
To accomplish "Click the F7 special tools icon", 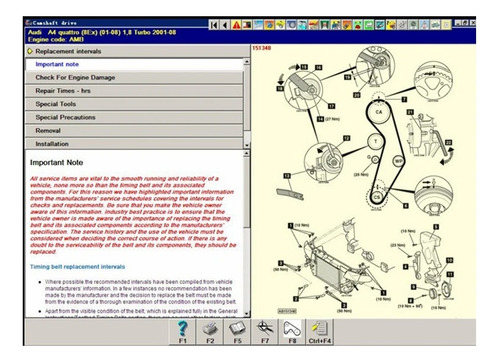I will [x=265, y=331].
